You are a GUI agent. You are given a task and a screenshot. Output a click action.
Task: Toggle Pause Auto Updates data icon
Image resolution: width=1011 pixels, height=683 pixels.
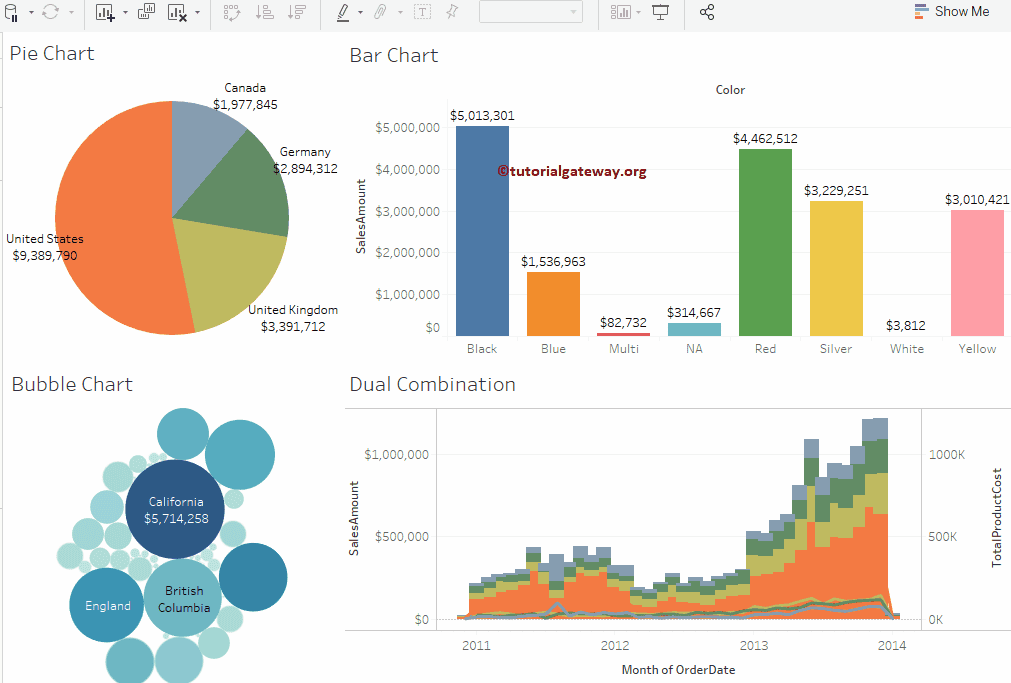pos(12,12)
